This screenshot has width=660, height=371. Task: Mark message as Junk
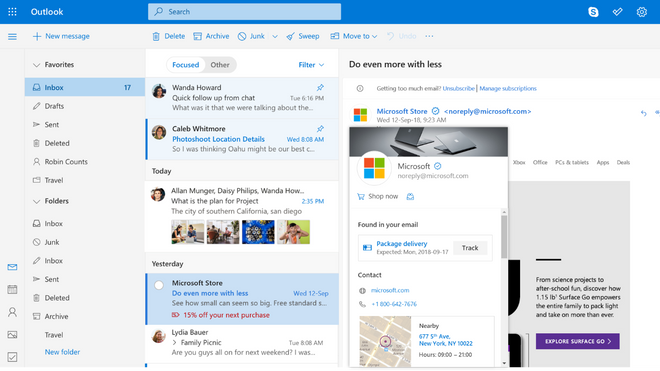tap(251, 36)
